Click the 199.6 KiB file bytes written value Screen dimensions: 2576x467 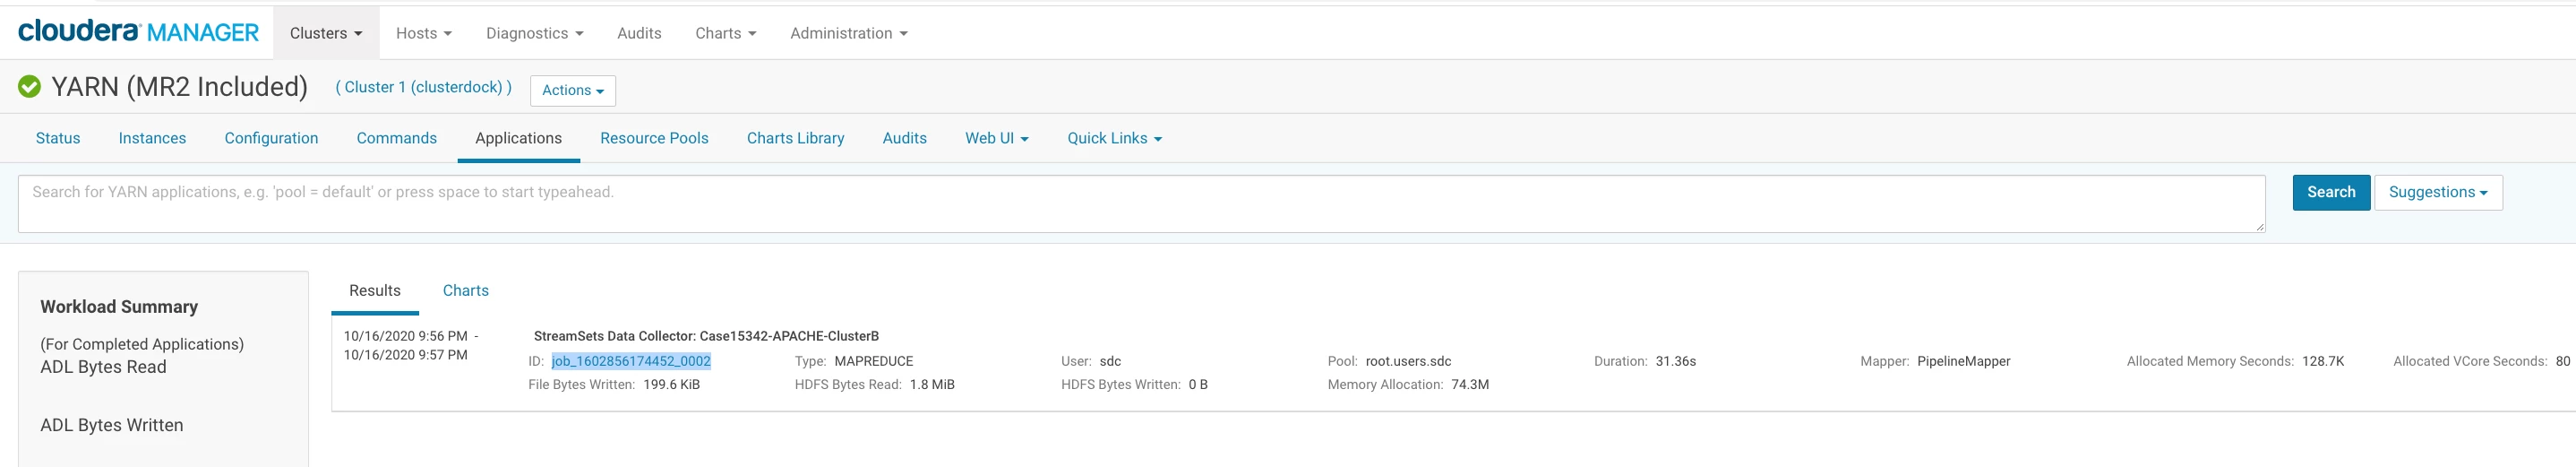coord(672,384)
